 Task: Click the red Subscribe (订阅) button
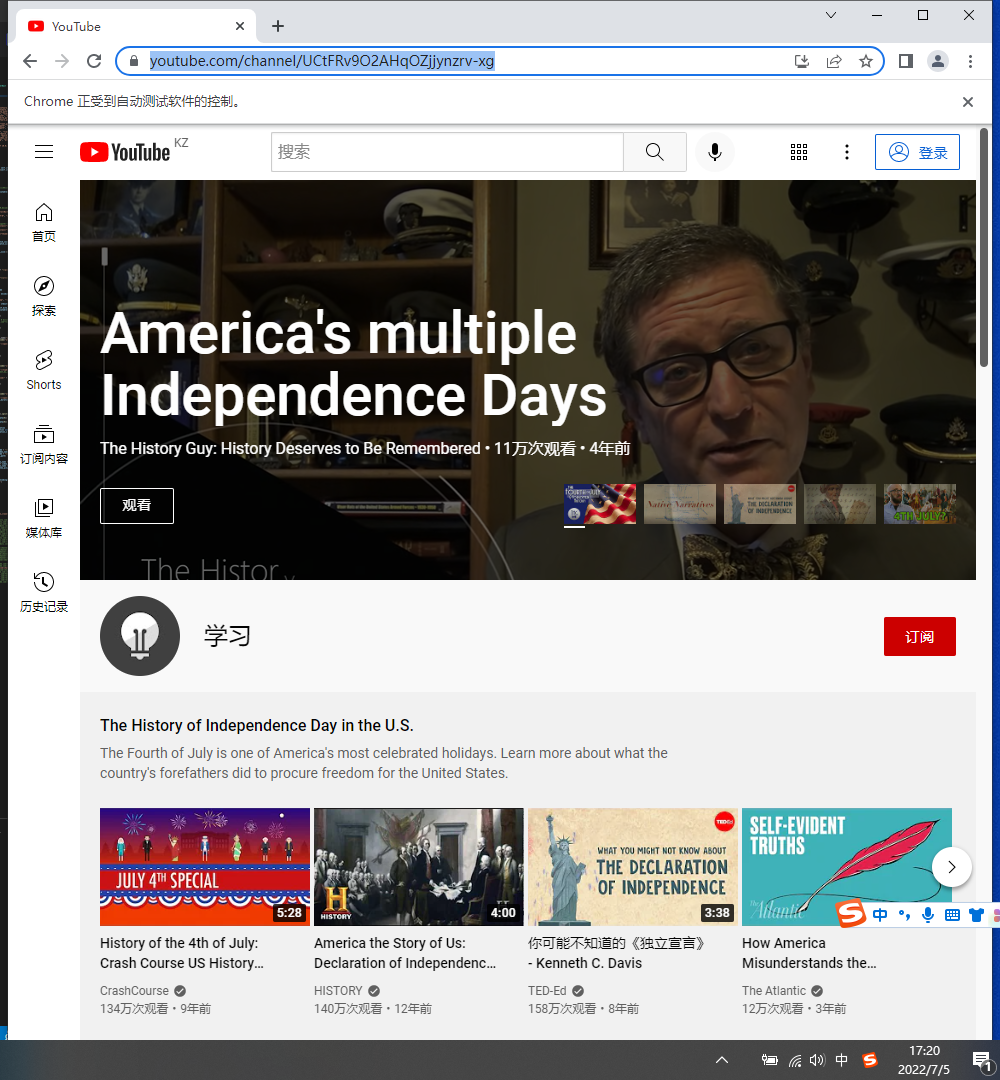point(919,637)
